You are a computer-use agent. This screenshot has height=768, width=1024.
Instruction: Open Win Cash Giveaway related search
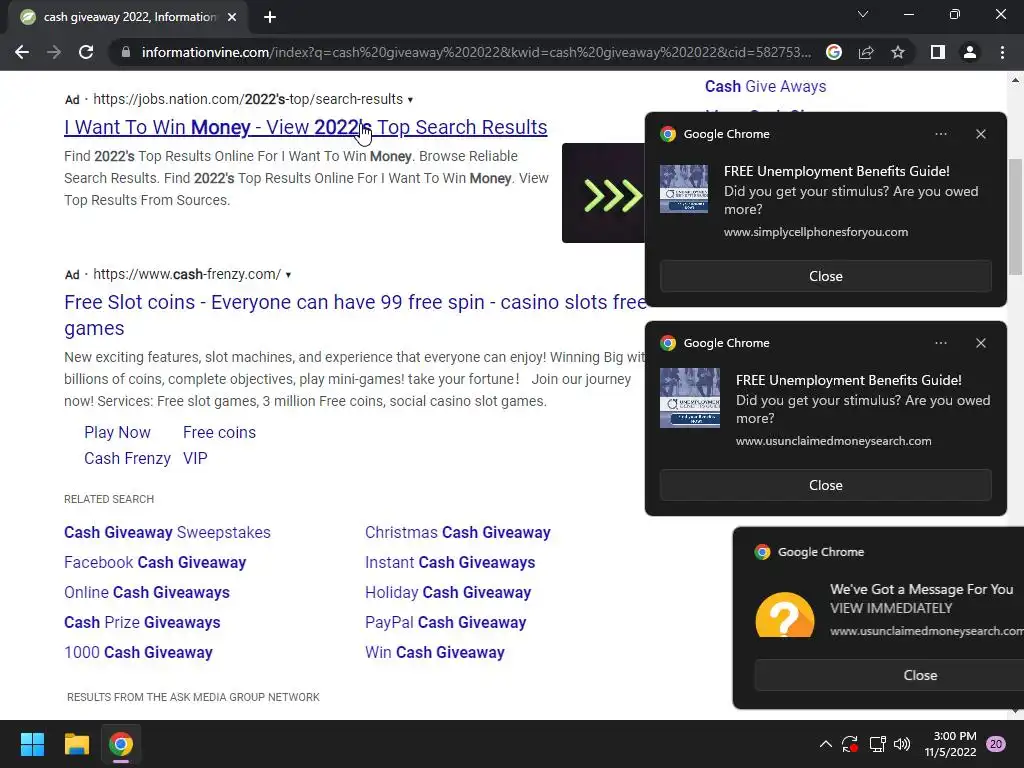(435, 652)
